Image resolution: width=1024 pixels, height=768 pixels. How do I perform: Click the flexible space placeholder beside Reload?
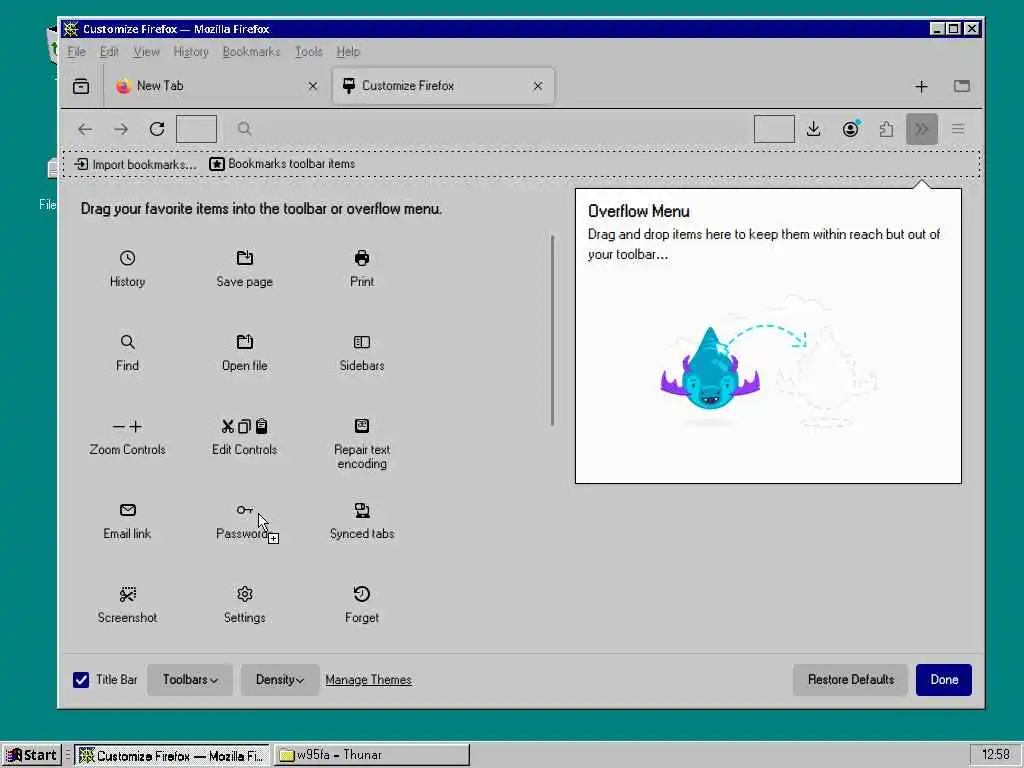coord(197,129)
